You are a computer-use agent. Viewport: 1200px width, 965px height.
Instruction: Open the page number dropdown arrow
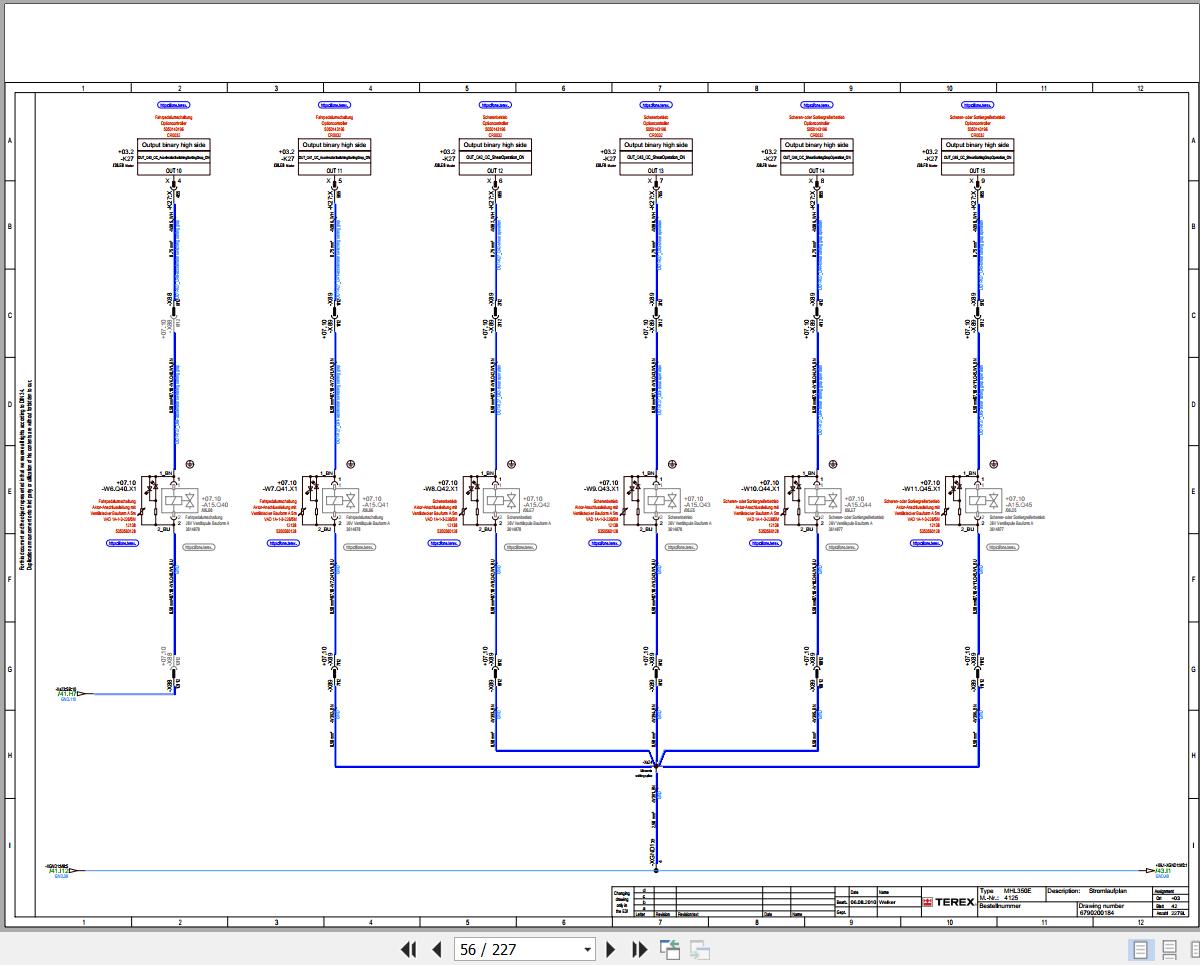click(x=588, y=950)
